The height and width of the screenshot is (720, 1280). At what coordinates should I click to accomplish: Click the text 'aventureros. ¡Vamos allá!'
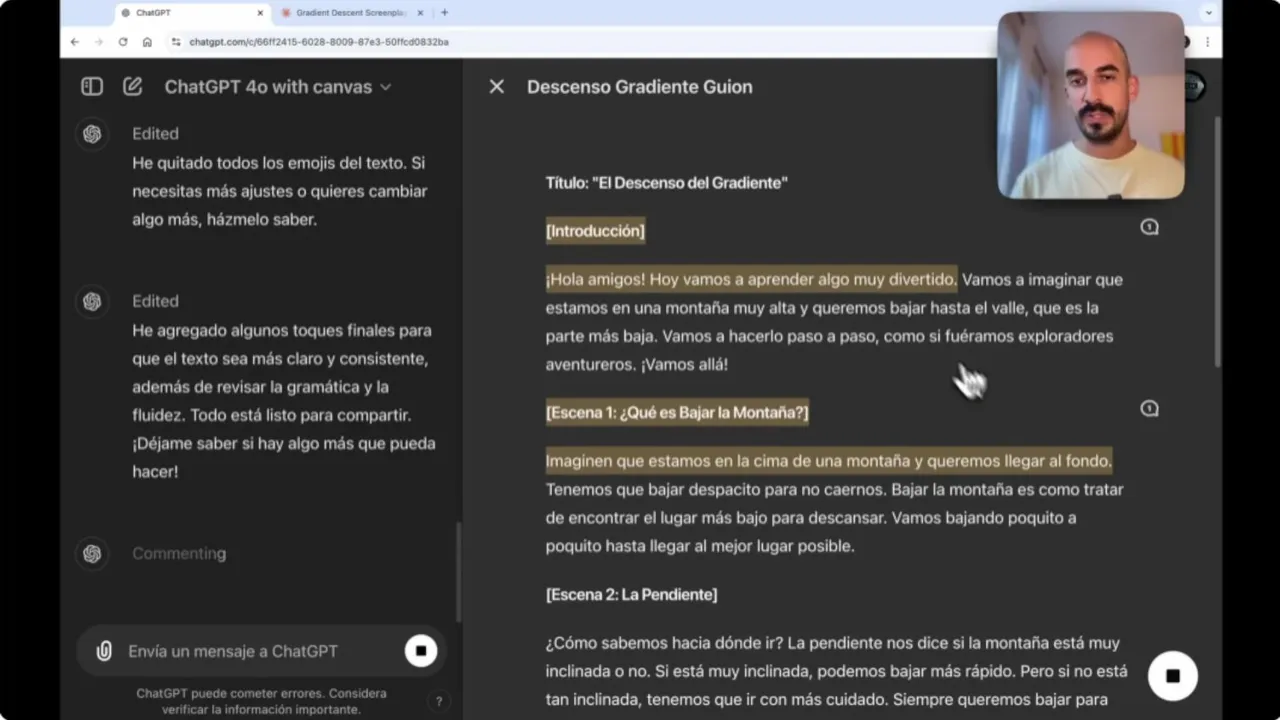(x=636, y=365)
